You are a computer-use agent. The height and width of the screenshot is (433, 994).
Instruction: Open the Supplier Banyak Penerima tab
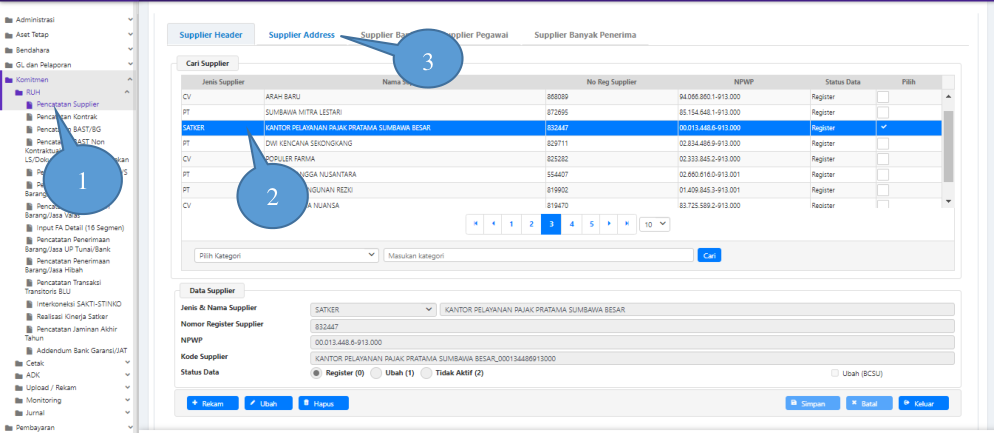tap(584, 35)
